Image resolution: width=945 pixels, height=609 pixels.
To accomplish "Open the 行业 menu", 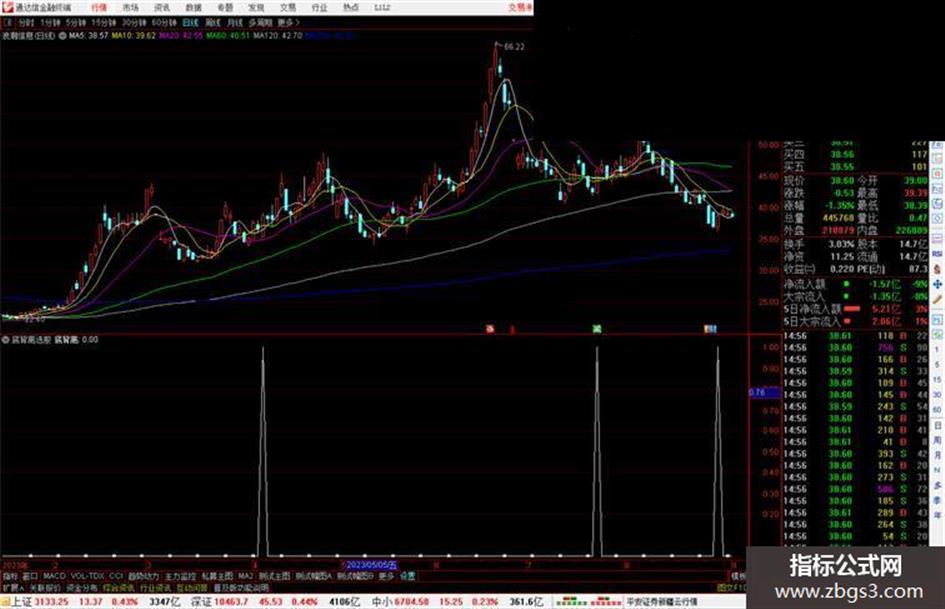I will (319, 7).
